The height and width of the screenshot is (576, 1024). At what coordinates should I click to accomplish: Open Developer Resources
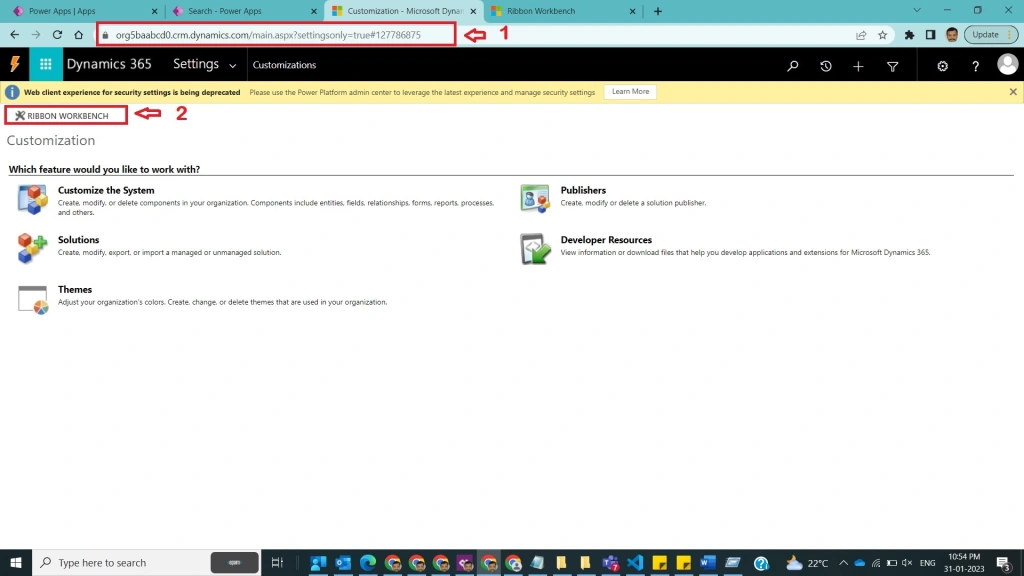click(606, 240)
